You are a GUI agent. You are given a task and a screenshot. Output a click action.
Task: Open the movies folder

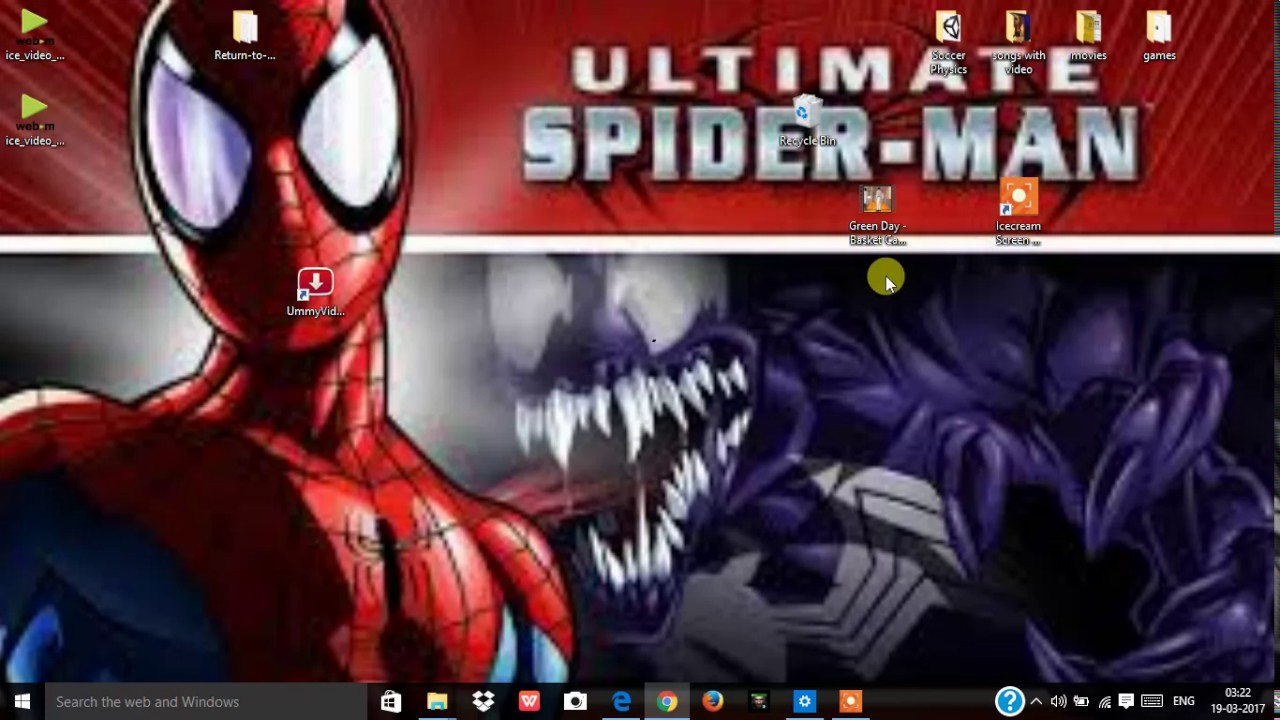[x=1088, y=35]
